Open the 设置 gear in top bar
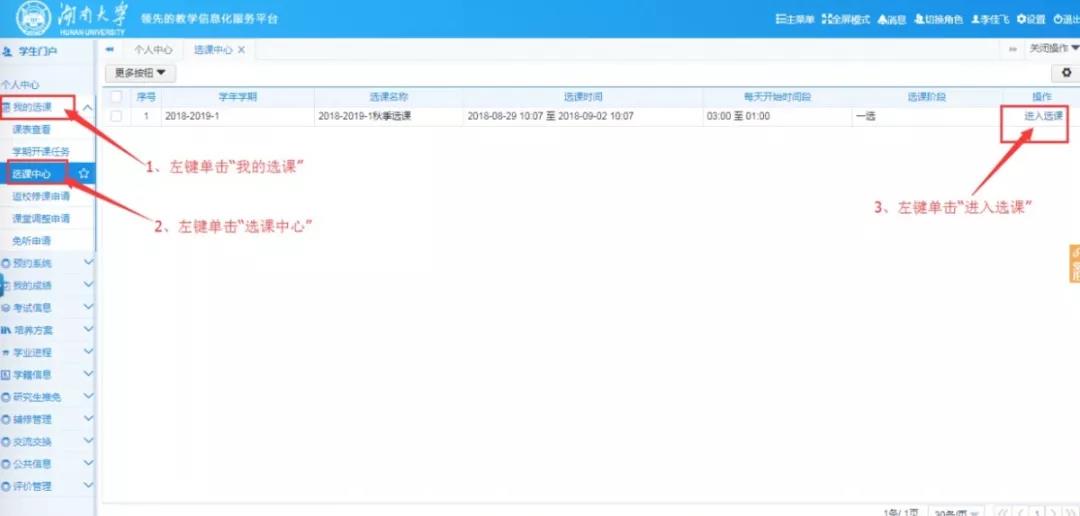The height and width of the screenshot is (516, 1080). pyautogui.click(x=1021, y=19)
